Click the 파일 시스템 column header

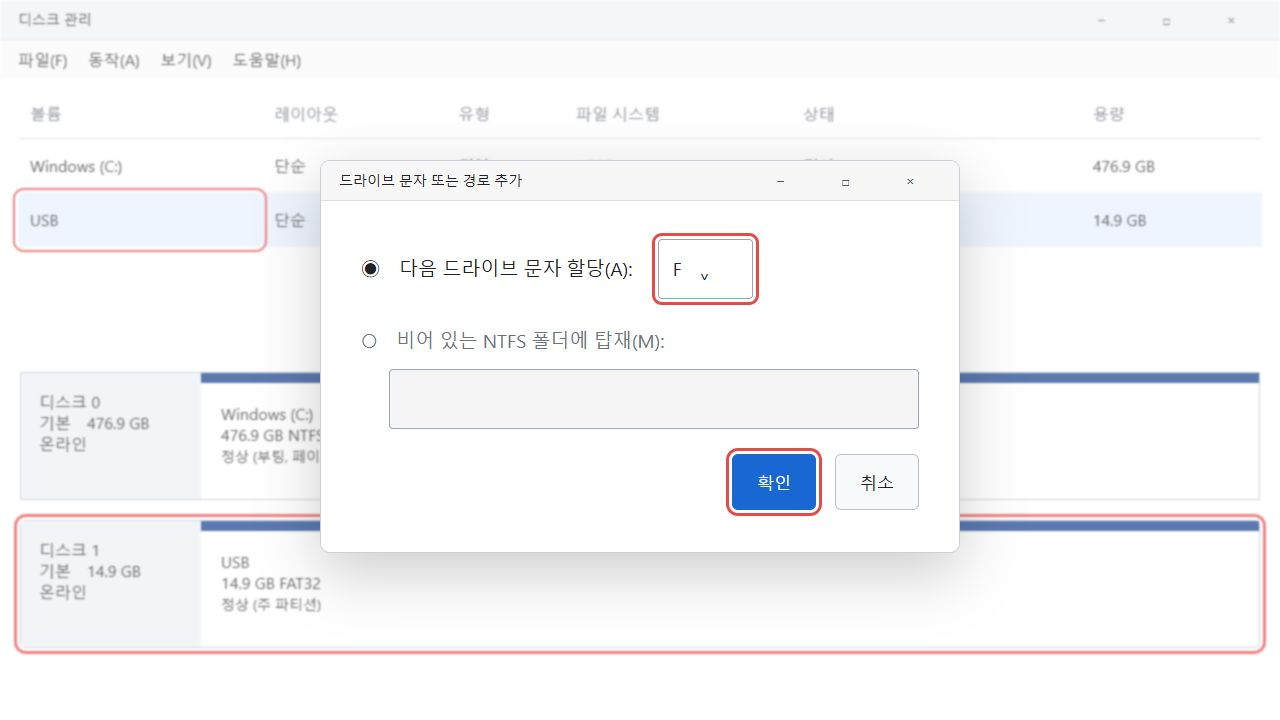coord(618,114)
